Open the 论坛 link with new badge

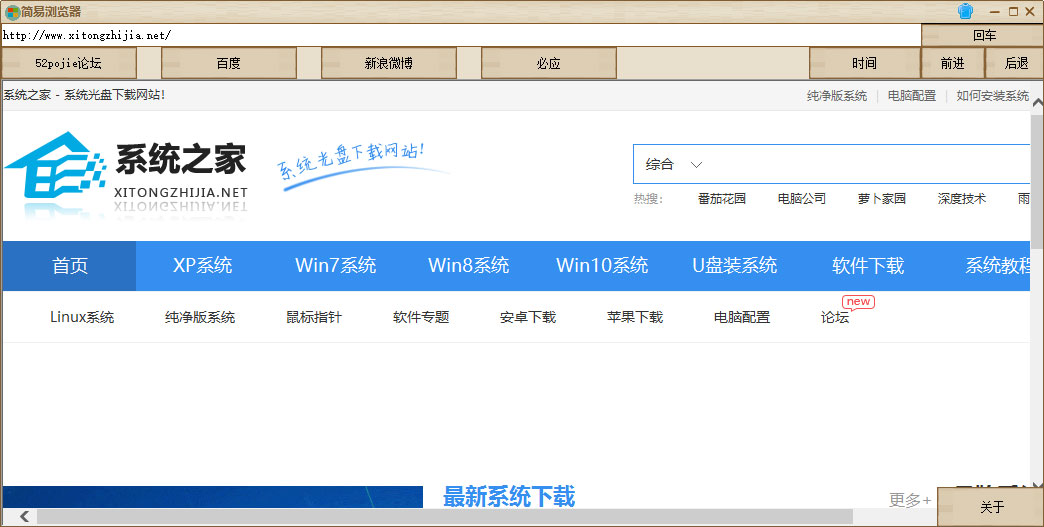pos(834,317)
